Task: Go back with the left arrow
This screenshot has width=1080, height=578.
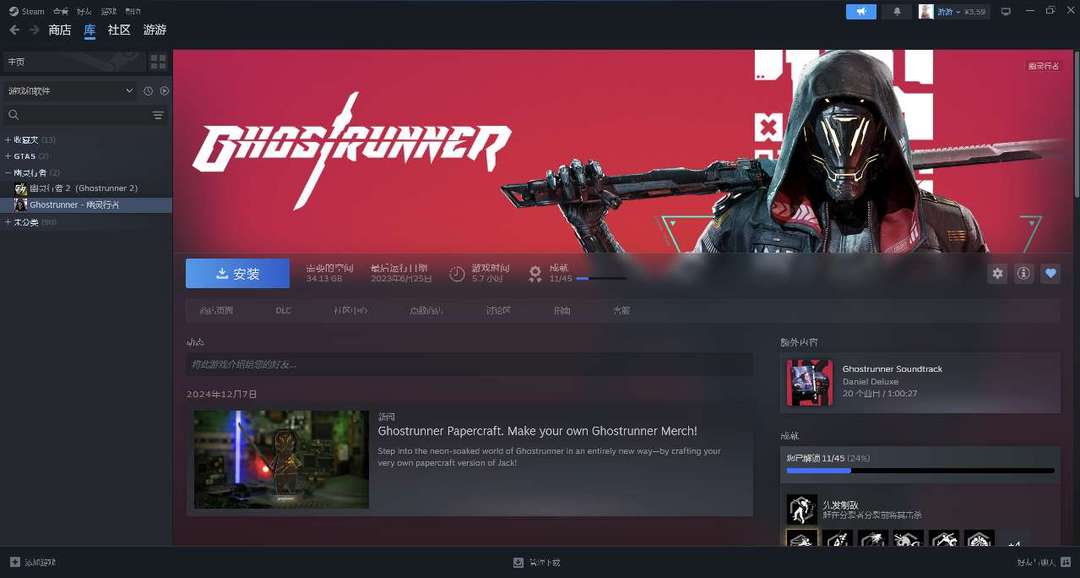Action: (x=14, y=30)
